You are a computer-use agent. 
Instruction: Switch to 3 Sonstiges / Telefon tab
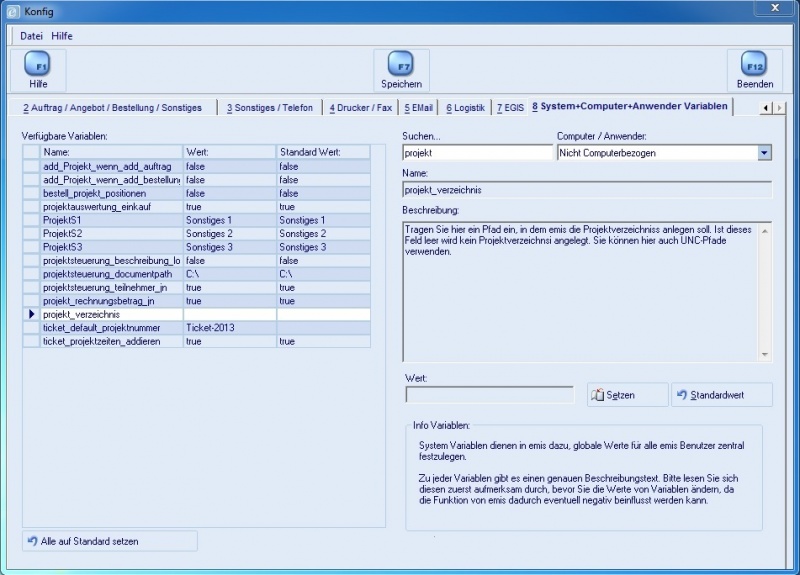point(270,108)
